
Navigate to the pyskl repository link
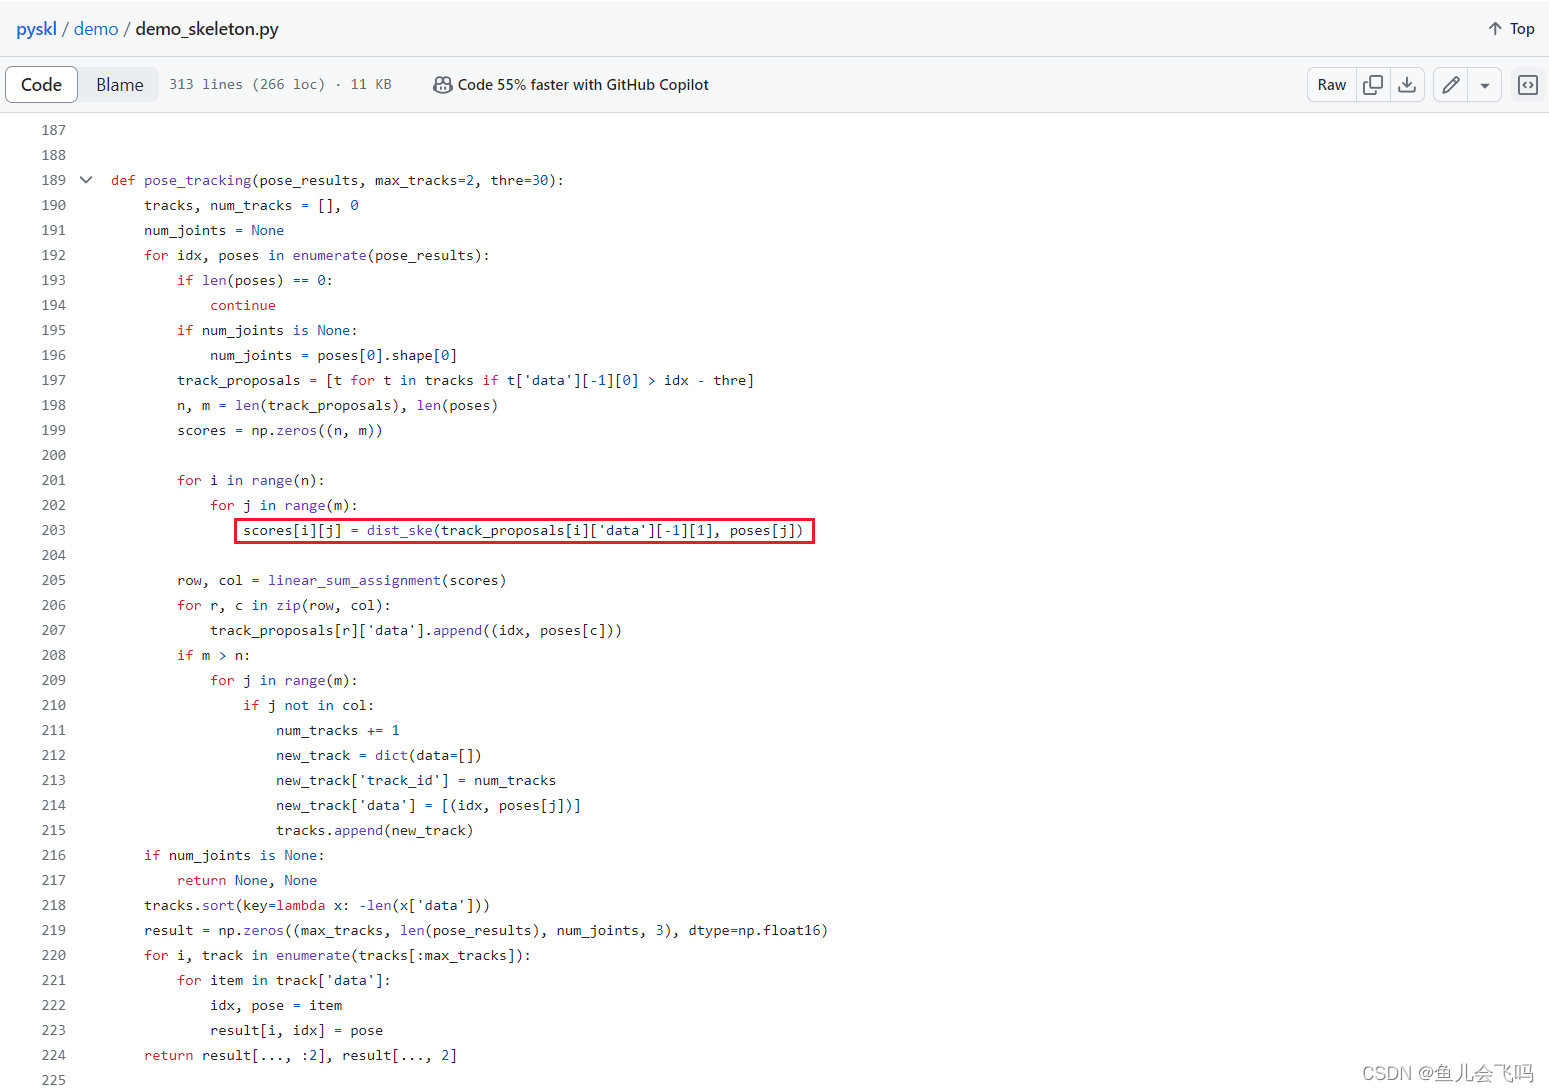pyautogui.click(x=36, y=28)
